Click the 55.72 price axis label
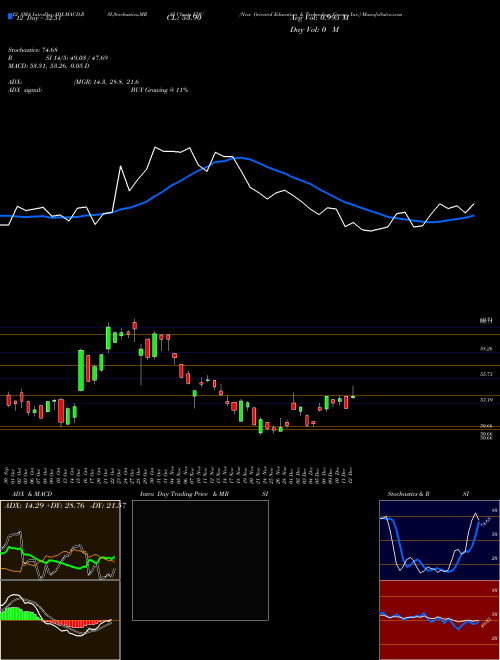Viewport: 500px width, 660px height. (486, 374)
